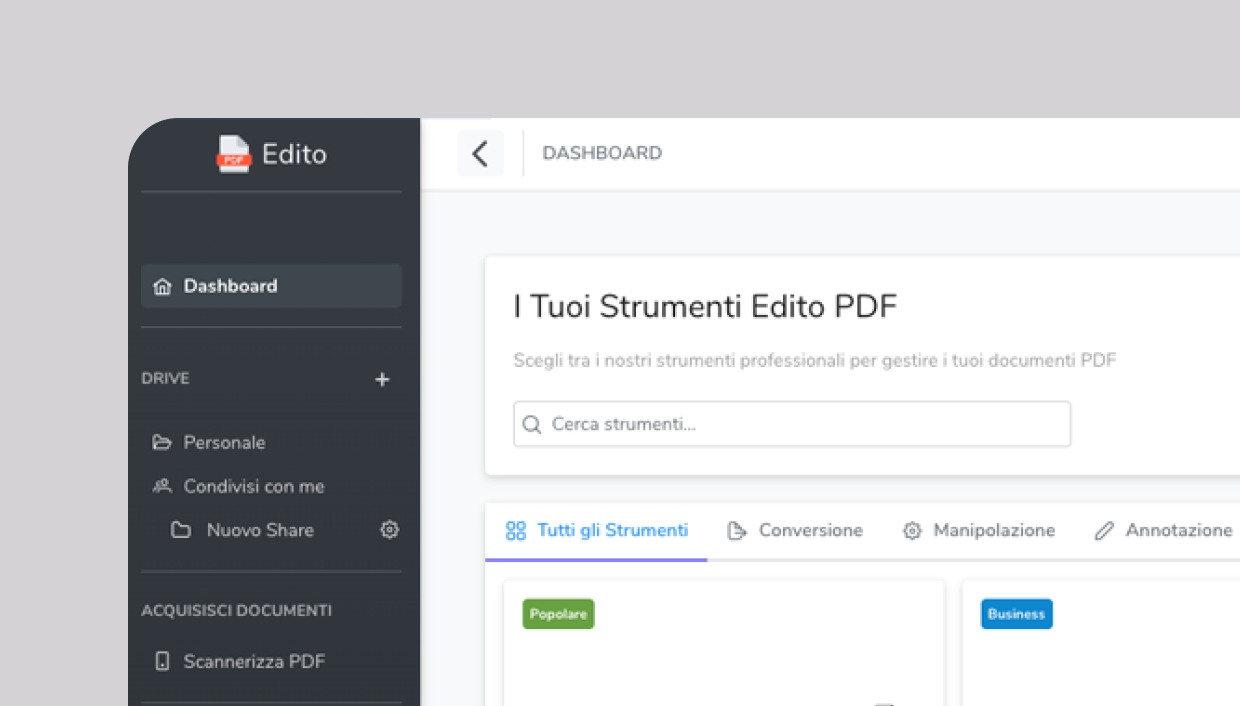Screen dimensions: 1240x706
Task: Click the ACQUISISCI DOCUMENTI heading
Action: 236,610
